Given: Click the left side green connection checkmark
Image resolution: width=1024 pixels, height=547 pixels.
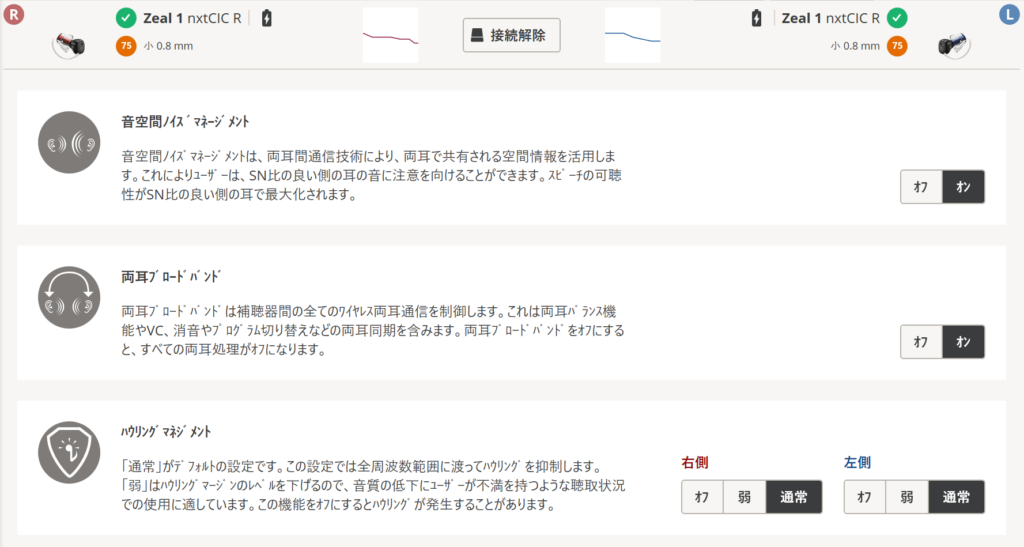Looking at the screenshot, I should (897, 18).
